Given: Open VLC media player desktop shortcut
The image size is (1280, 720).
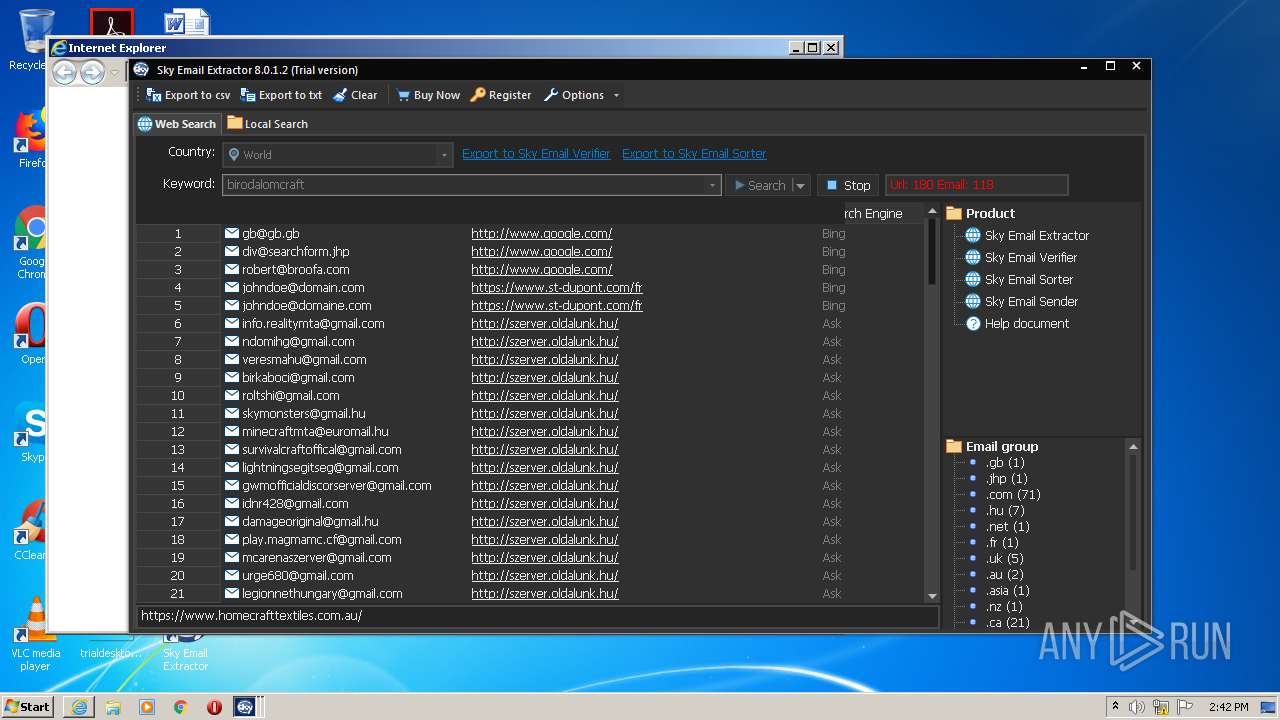Looking at the screenshot, I should pyautogui.click(x=35, y=635).
